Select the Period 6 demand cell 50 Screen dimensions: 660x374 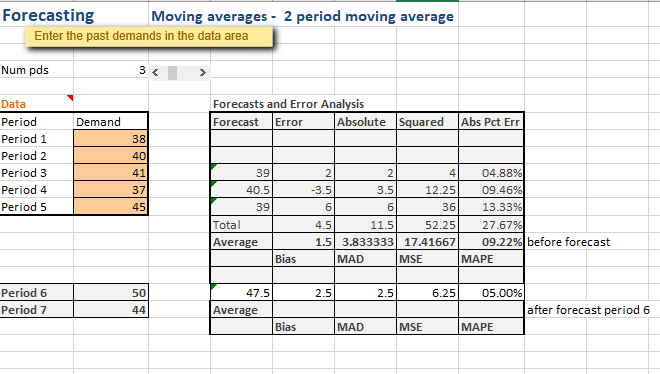tap(111, 292)
